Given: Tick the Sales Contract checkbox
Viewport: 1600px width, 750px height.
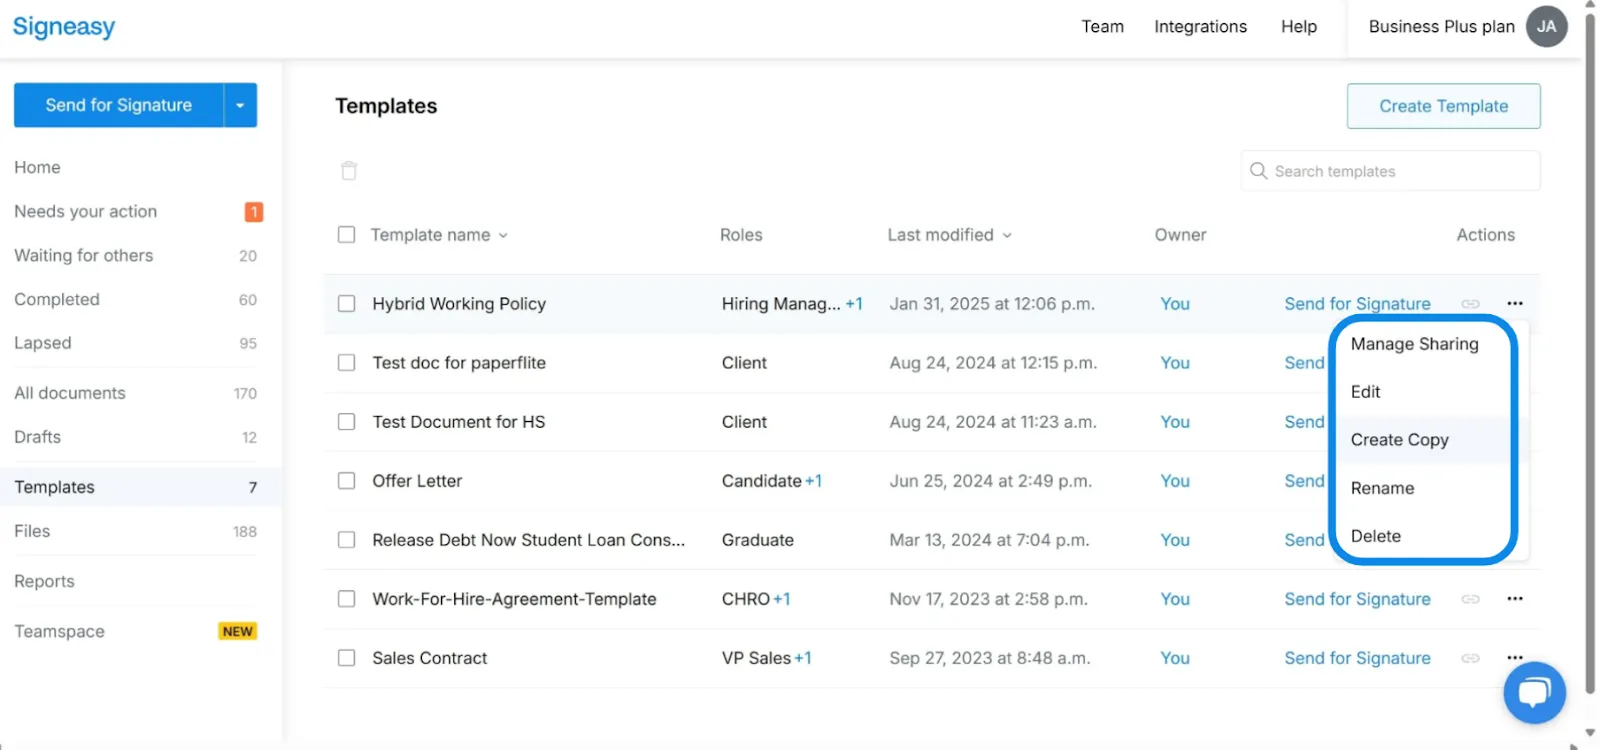Looking at the screenshot, I should (347, 658).
